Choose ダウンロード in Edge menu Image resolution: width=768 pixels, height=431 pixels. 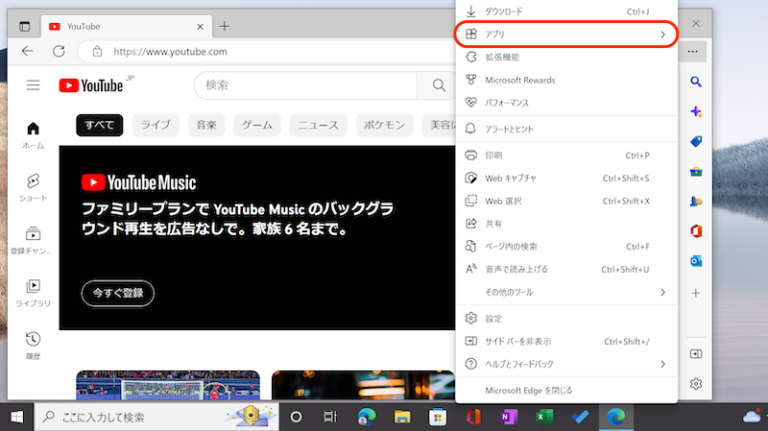click(x=567, y=11)
